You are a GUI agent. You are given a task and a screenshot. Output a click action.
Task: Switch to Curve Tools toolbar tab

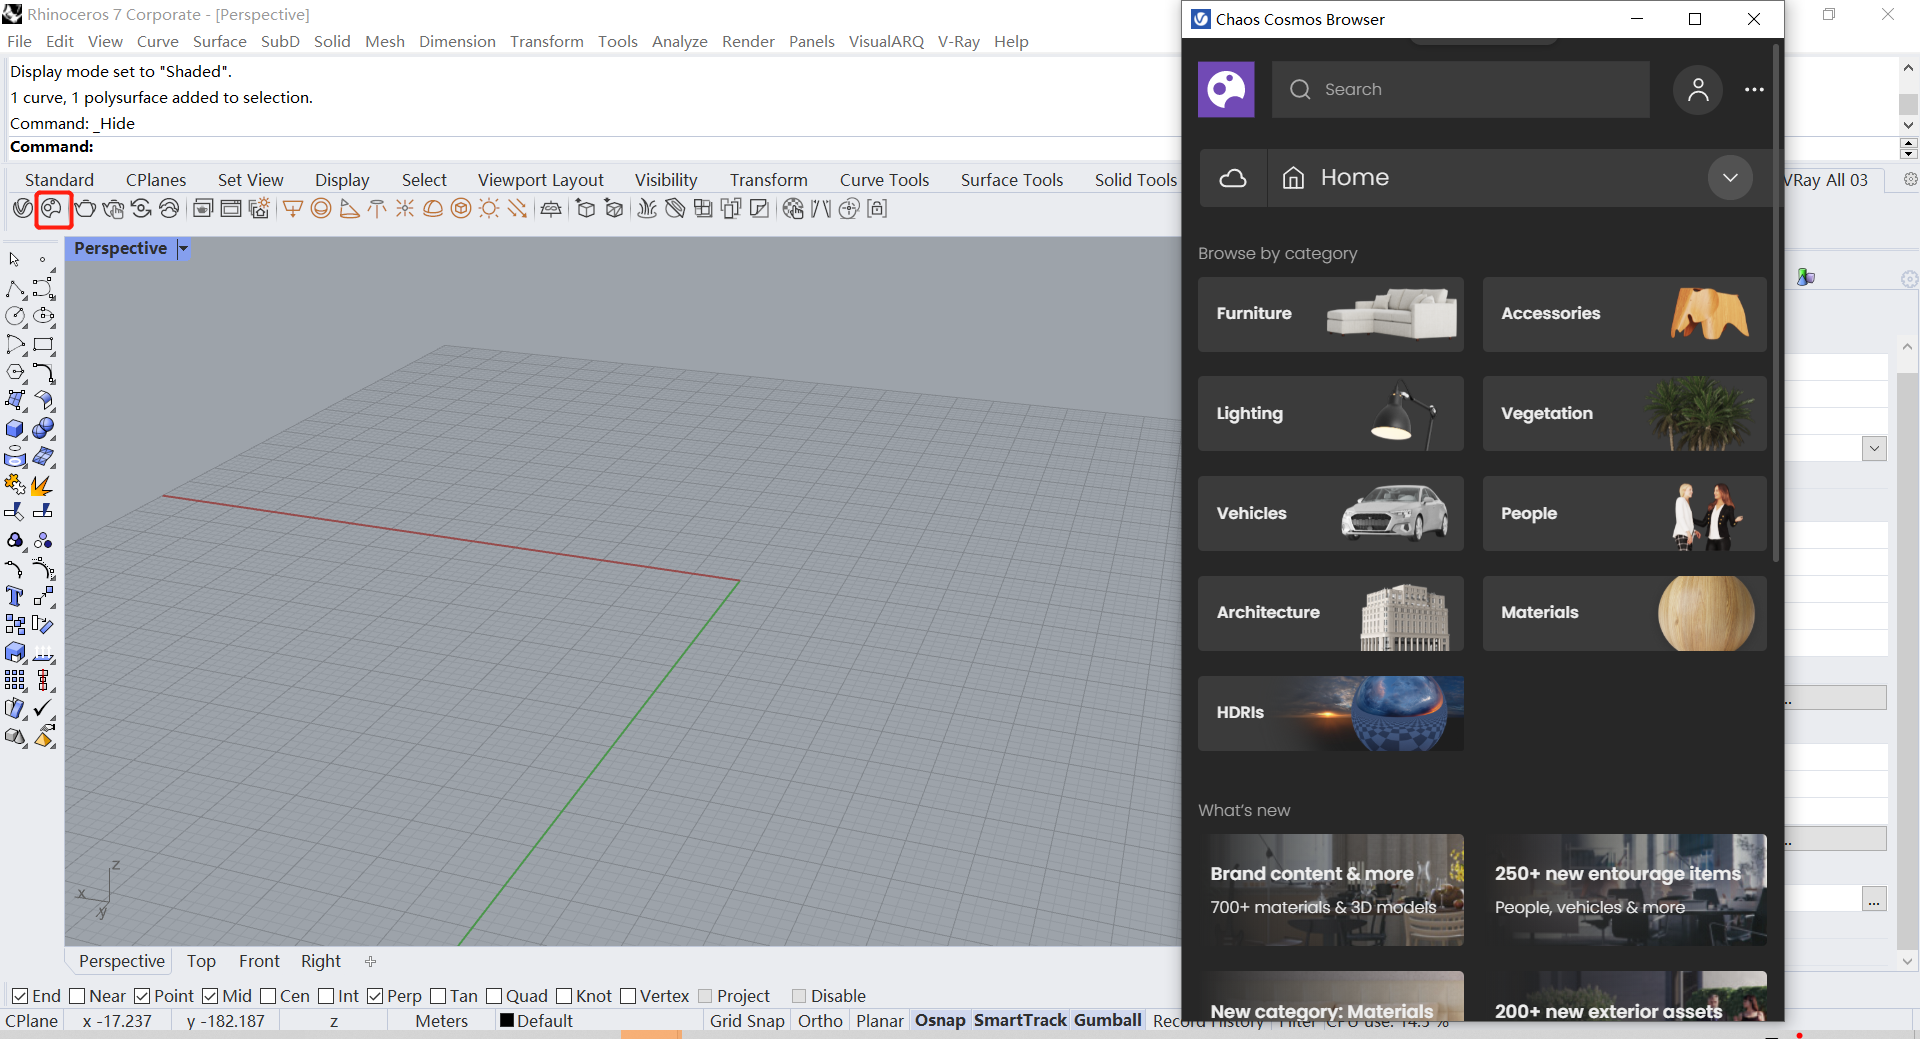point(884,180)
